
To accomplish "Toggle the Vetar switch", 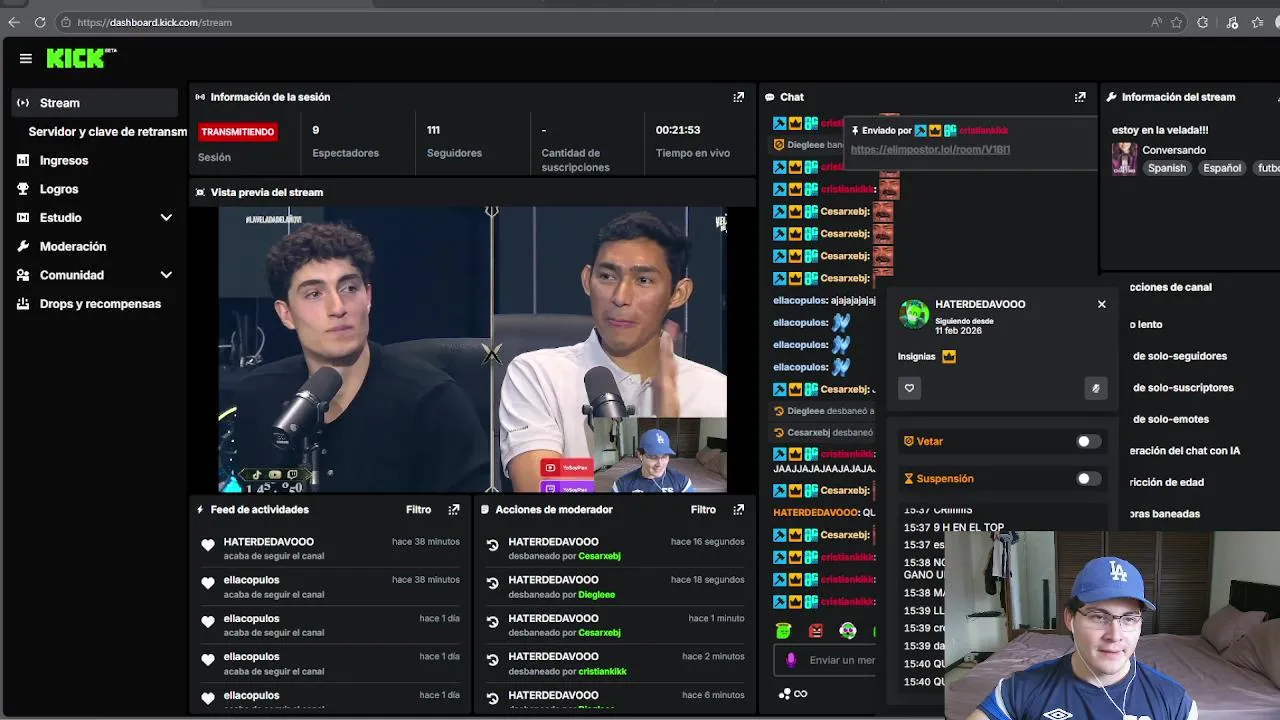I will coord(1088,441).
